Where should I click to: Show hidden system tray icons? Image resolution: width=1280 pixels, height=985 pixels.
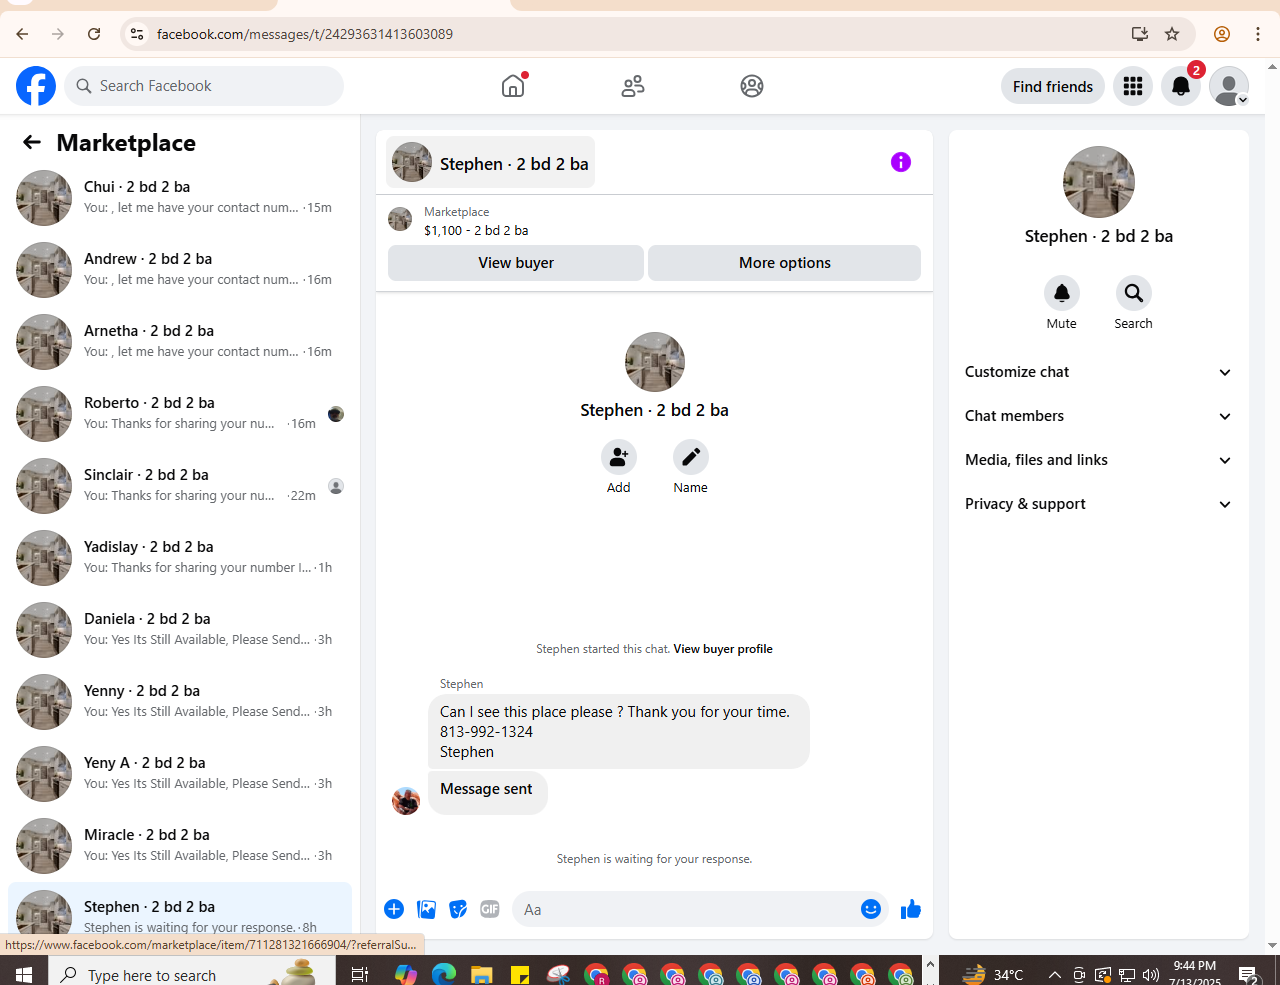(1055, 974)
